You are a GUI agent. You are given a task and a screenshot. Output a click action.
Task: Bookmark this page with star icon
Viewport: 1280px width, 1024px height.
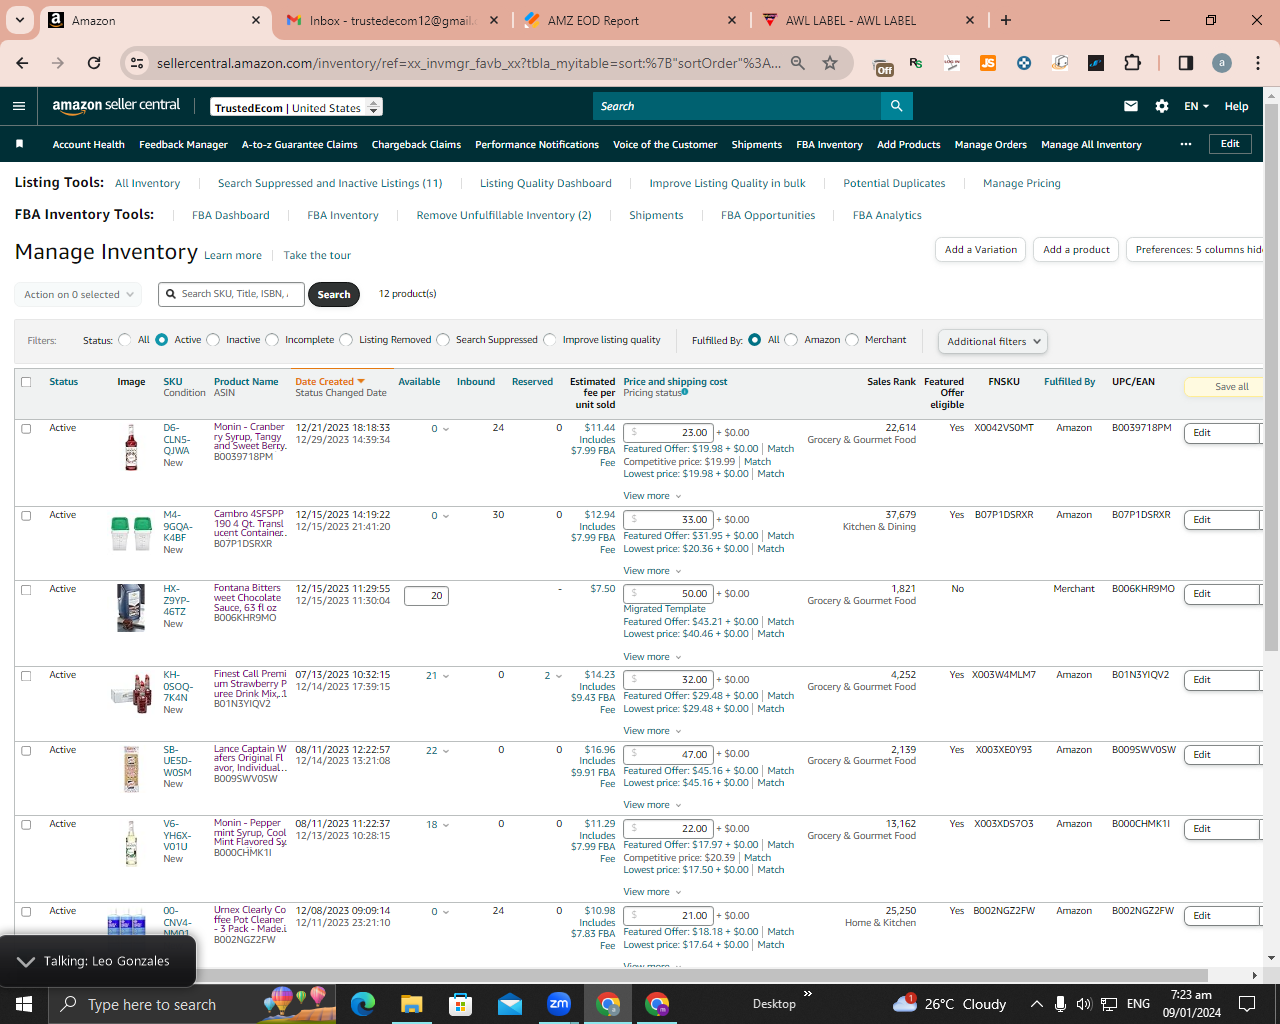click(x=830, y=63)
